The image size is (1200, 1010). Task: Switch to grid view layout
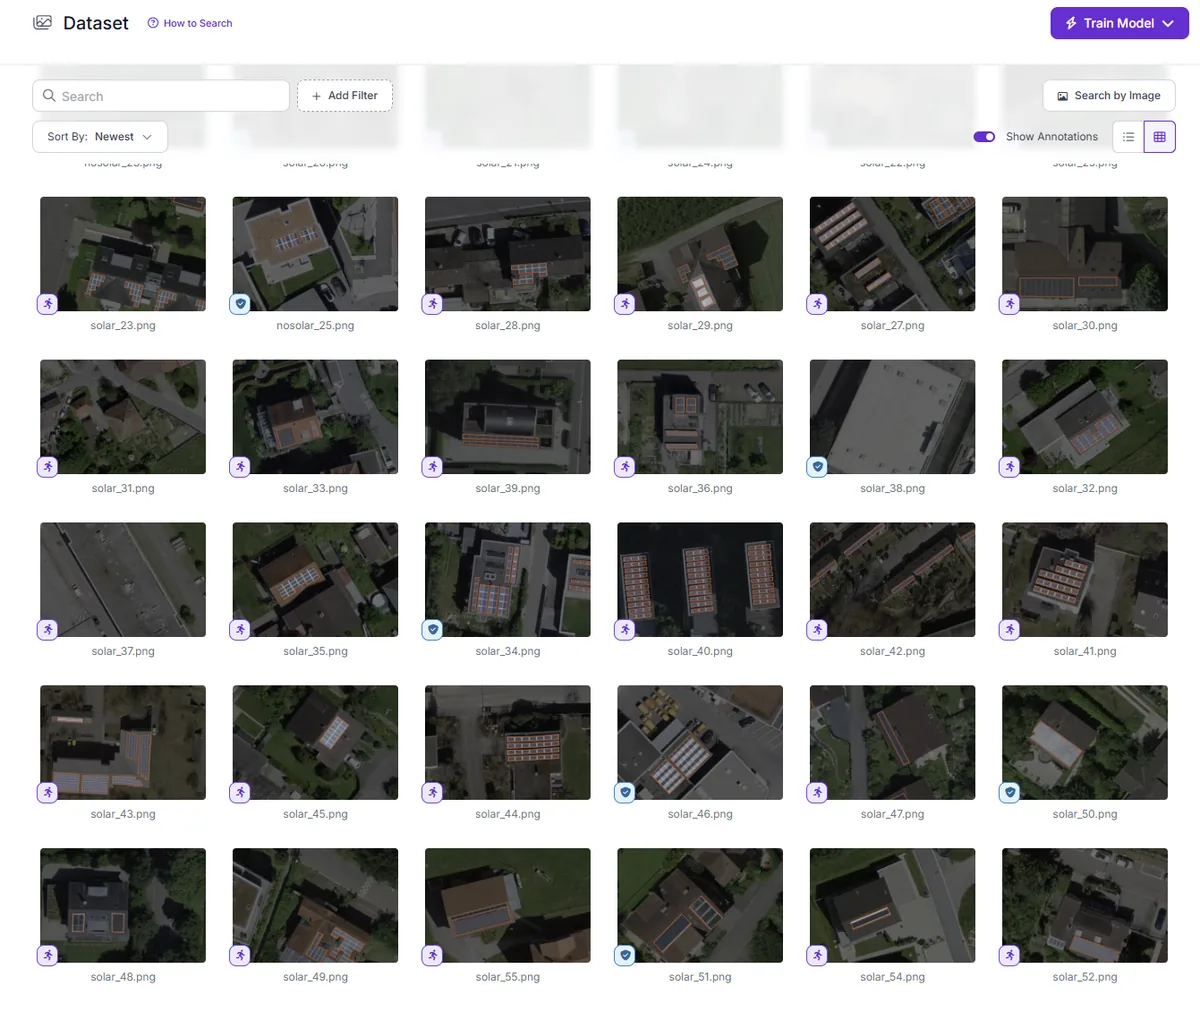point(1160,137)
